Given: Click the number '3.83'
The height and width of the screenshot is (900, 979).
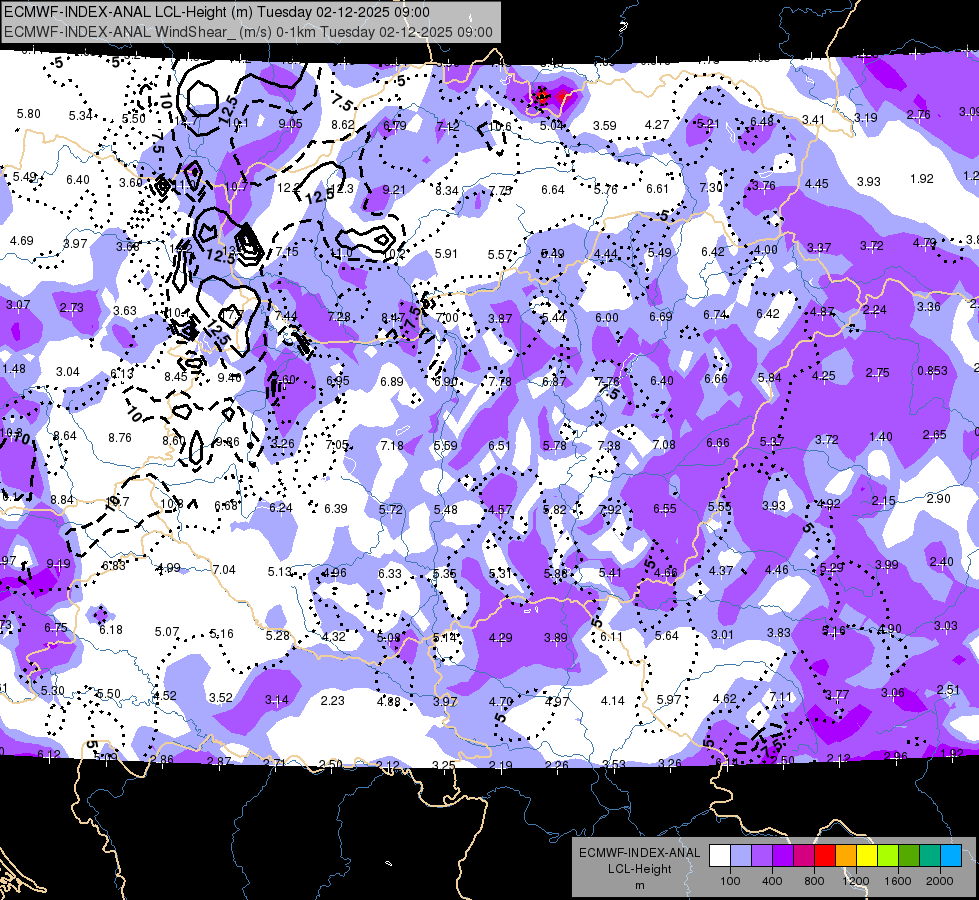Looking at the screenshot, I should tap(779, 633).
